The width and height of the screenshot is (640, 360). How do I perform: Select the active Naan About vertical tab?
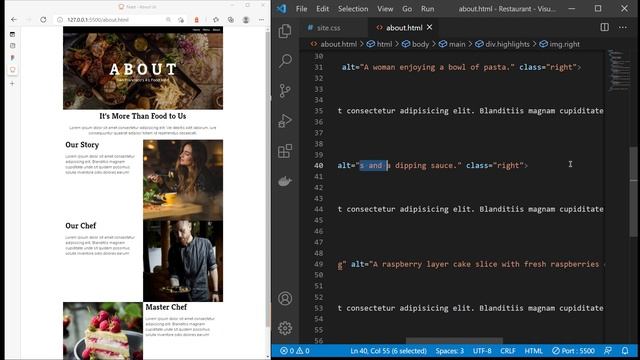pyautogui.click(x=13, y=70)
